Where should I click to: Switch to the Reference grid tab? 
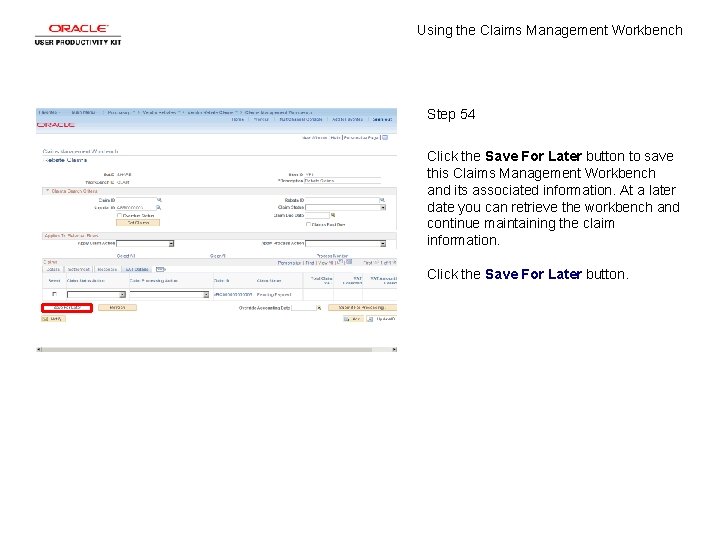tap(107, 270)
